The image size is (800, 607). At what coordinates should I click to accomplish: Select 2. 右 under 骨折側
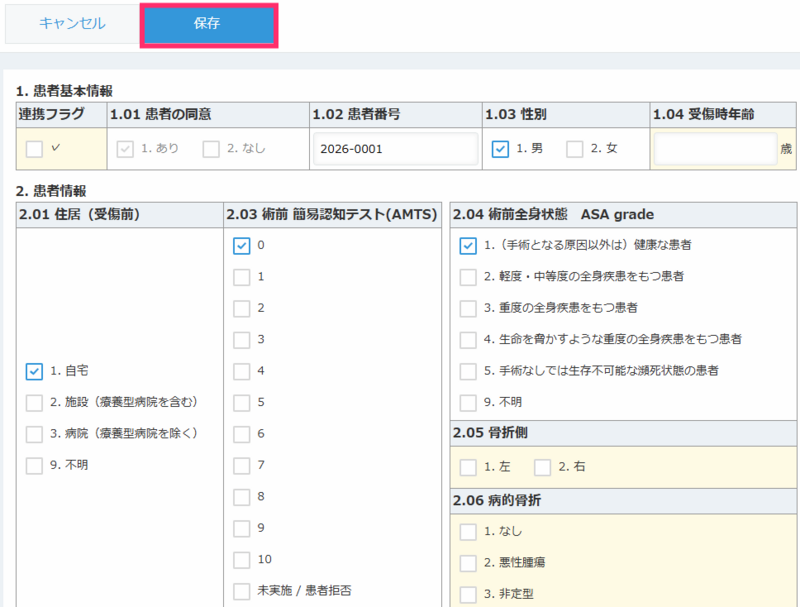[x=542, y=467]
